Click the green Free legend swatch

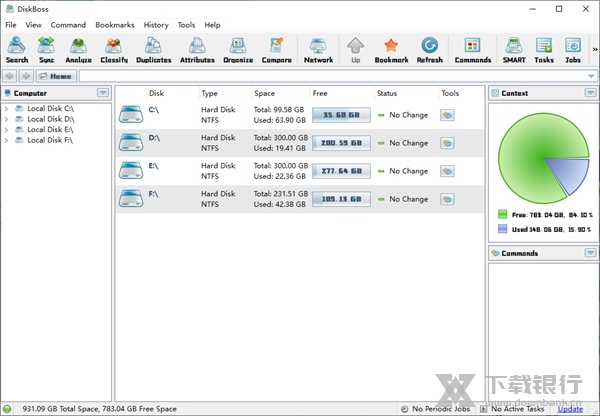pyautogui.click(x=502, y=213)
